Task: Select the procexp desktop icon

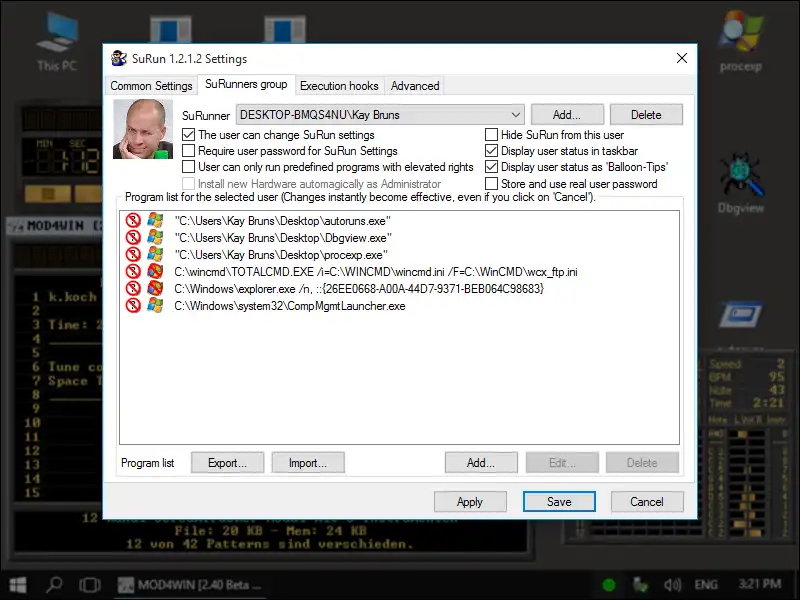Action: pyautogui.click(x=740, y=42)
